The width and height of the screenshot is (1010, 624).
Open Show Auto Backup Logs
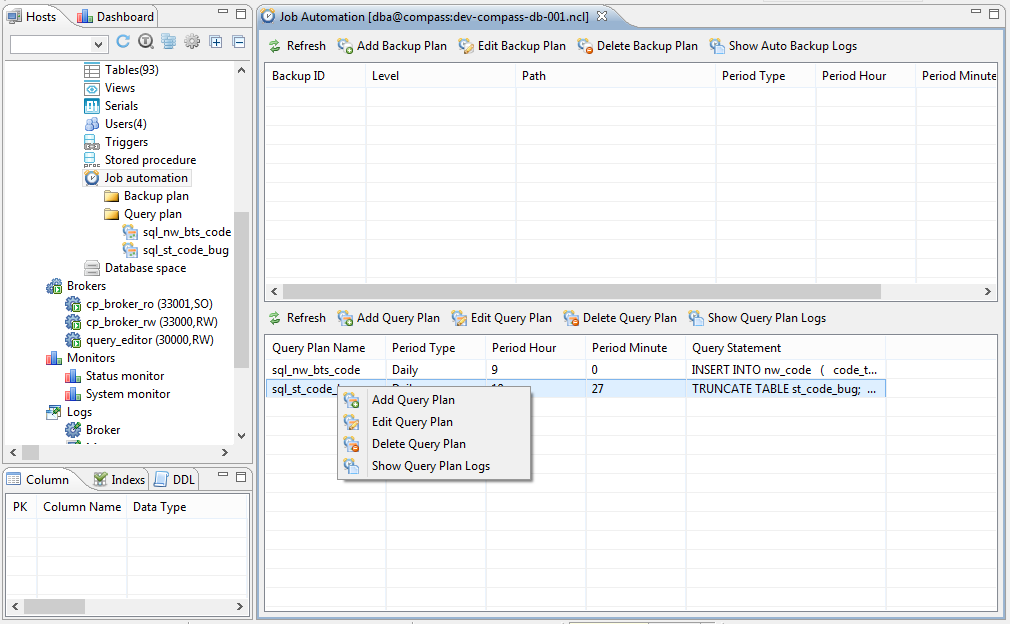click(783, 46)
